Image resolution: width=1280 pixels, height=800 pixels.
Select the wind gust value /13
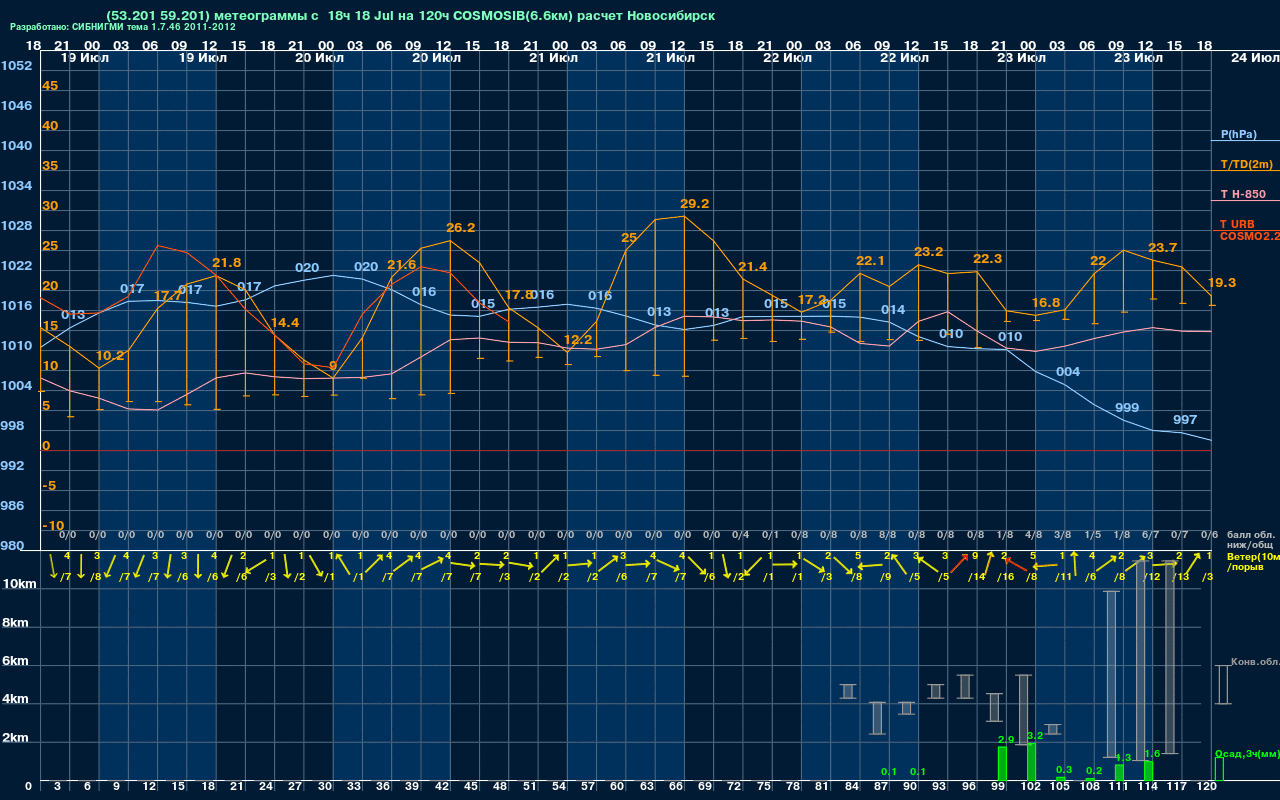[x=1180, y=577]
